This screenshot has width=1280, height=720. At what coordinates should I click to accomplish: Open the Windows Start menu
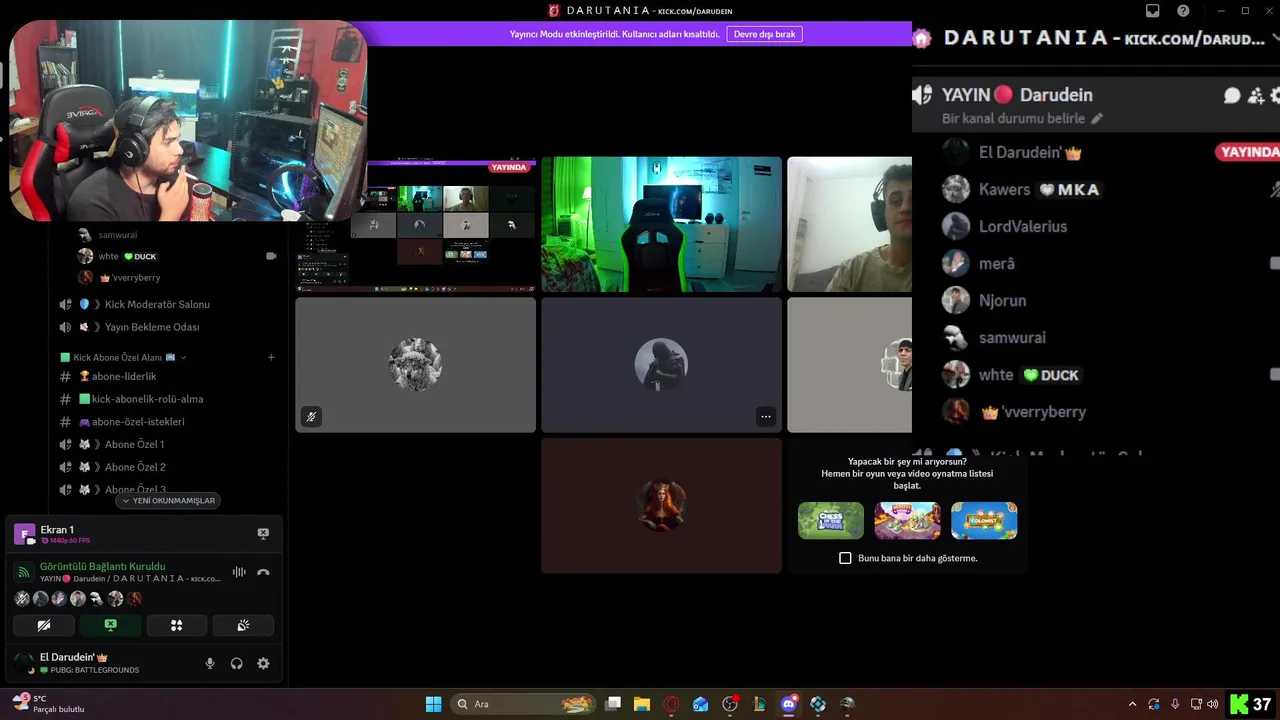coord(433,704)
